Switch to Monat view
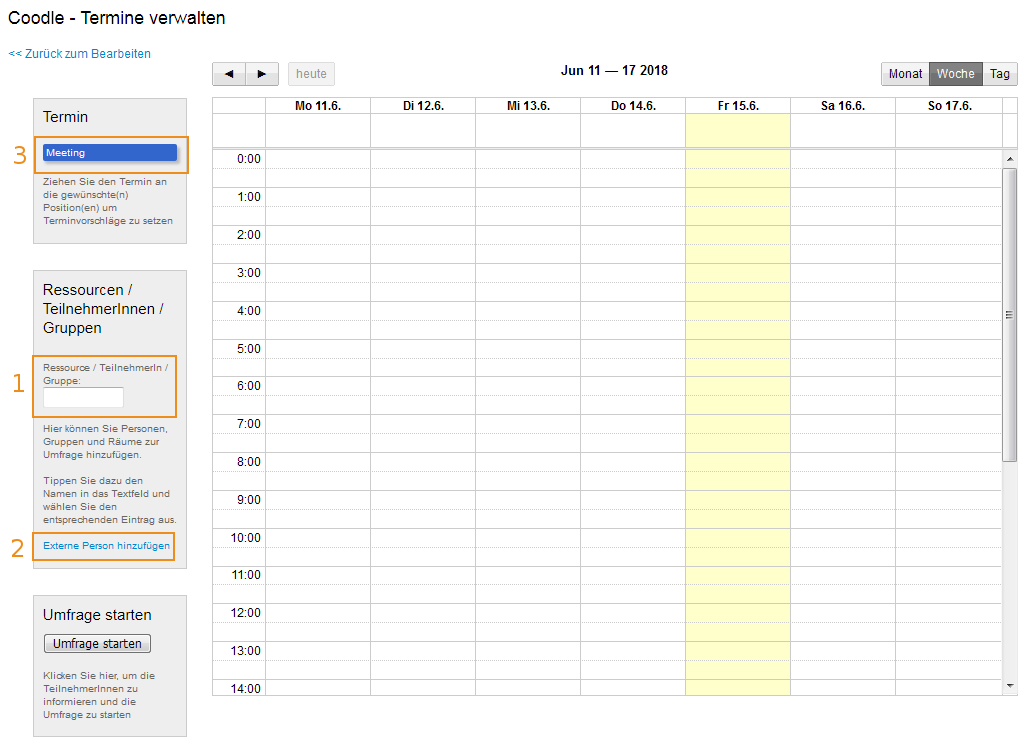 [x=905, y=74]
